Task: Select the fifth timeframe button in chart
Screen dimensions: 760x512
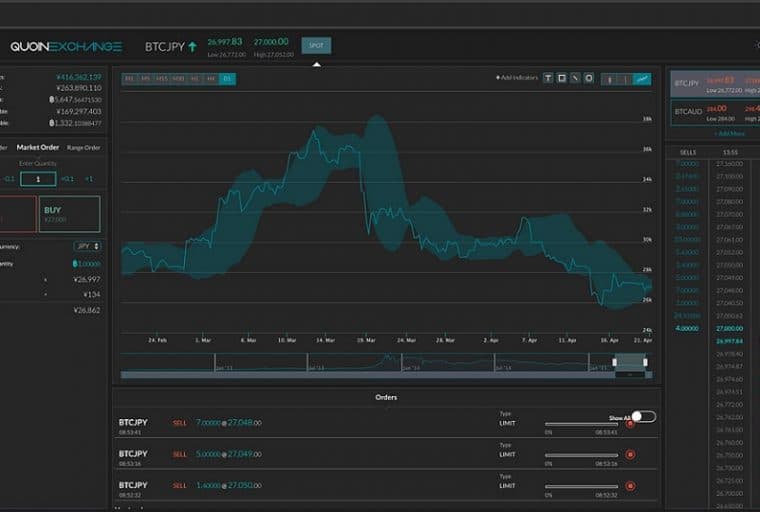Action: pyautogui.click(x=195, y=79)
